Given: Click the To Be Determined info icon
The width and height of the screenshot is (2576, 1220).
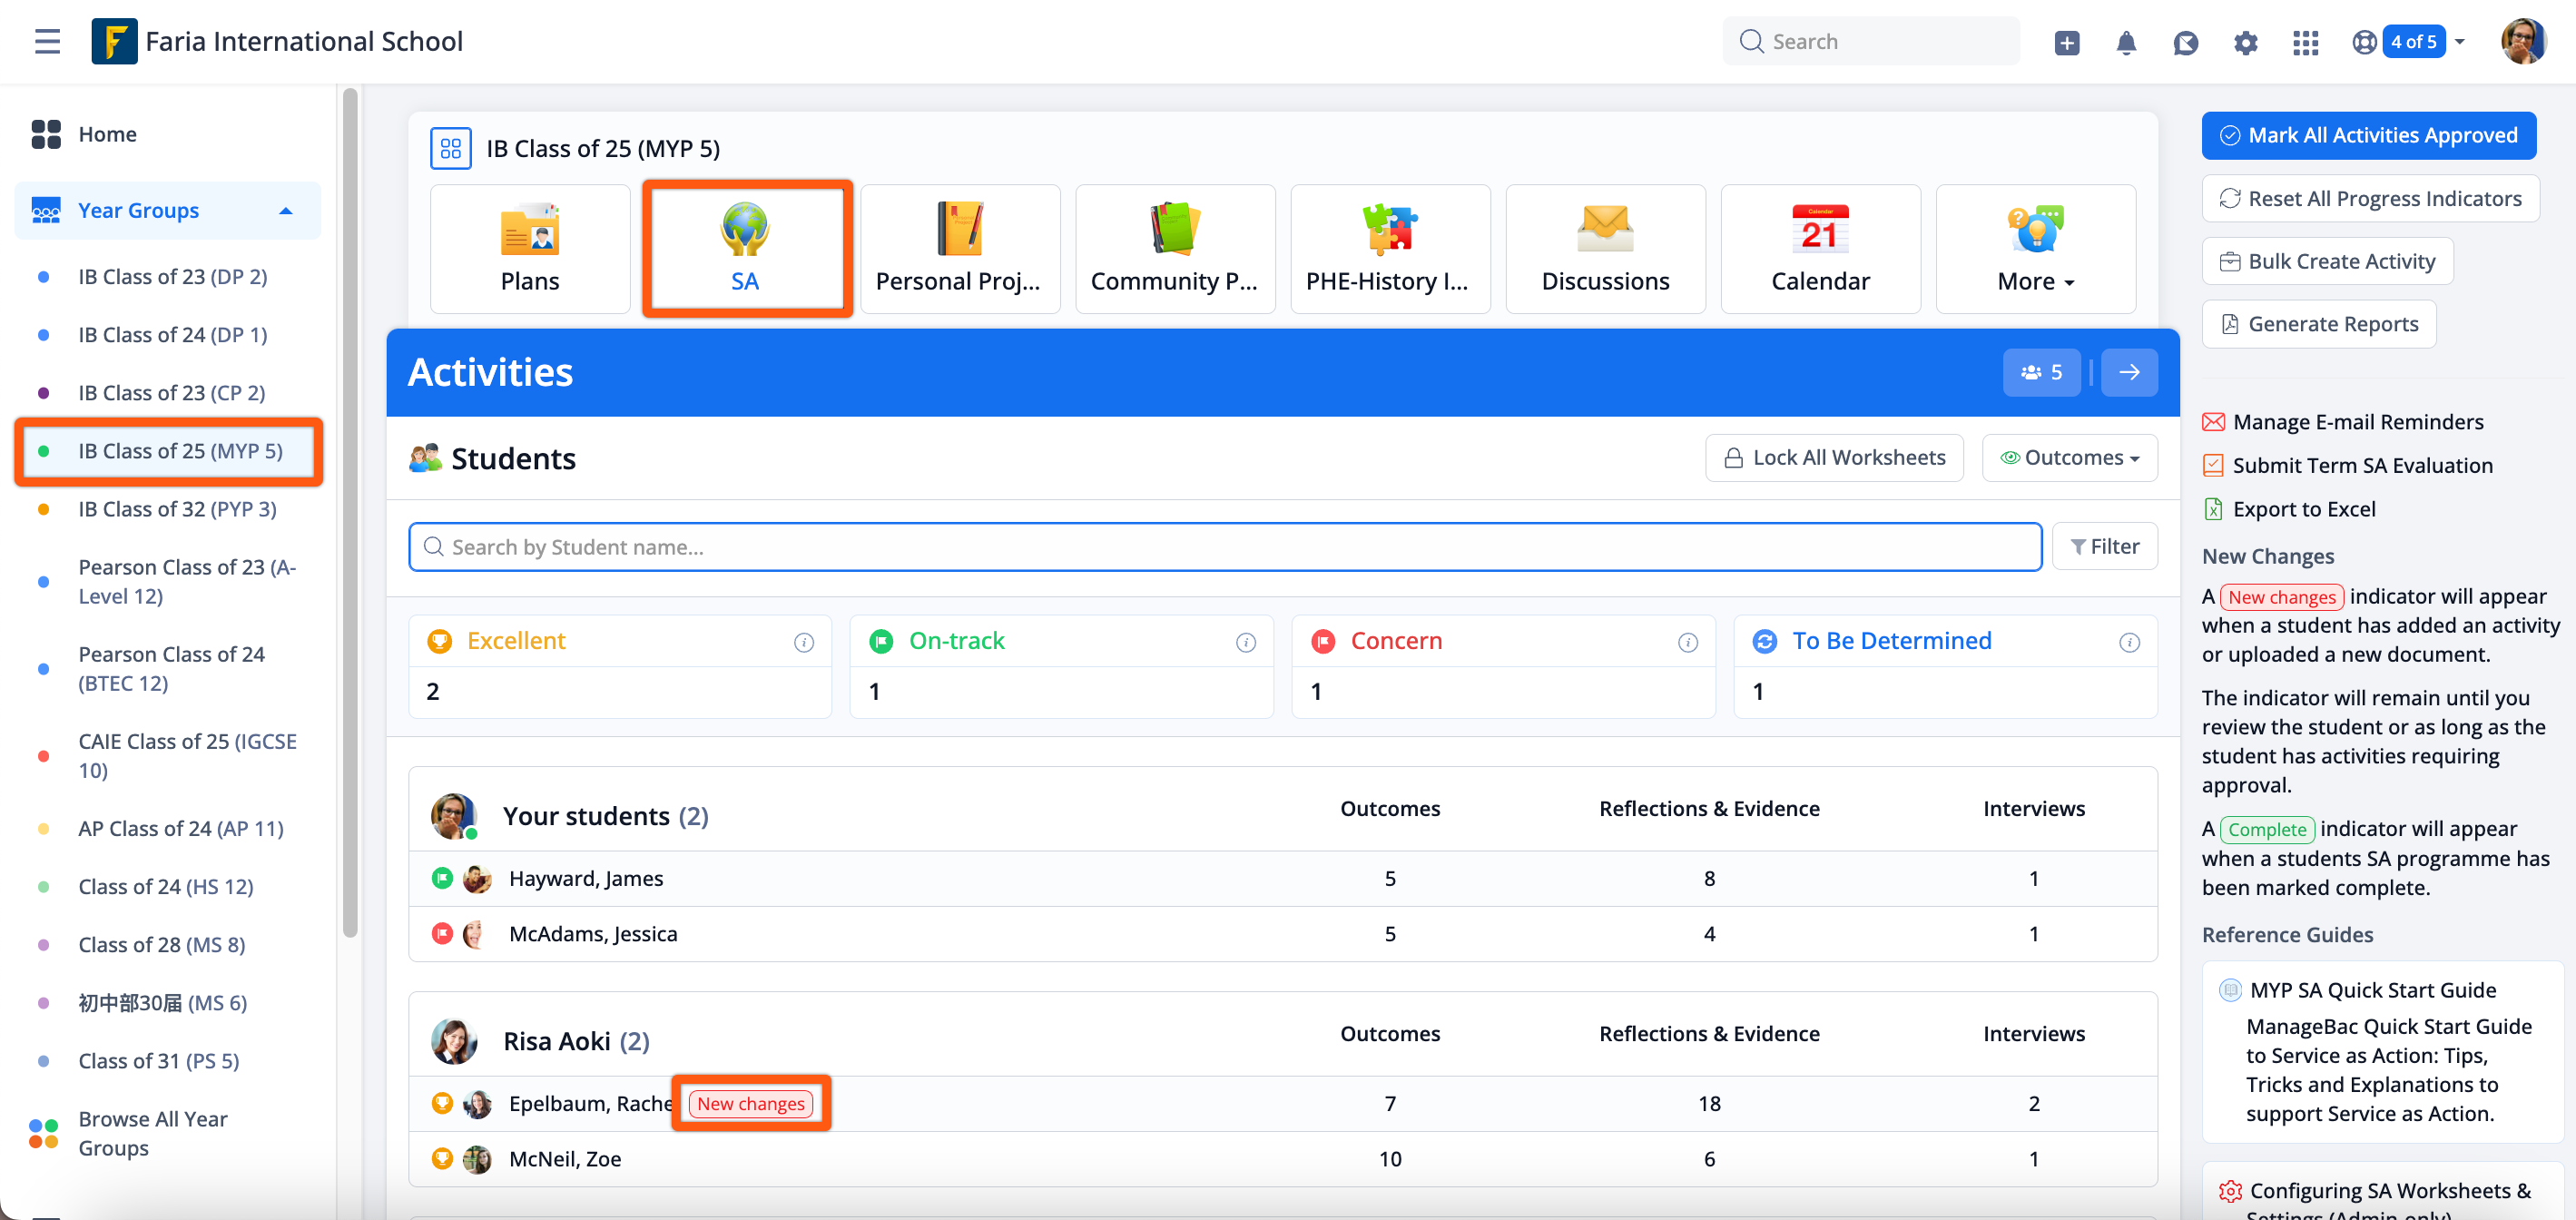Looking at the screenshot, I should 2129,642.
